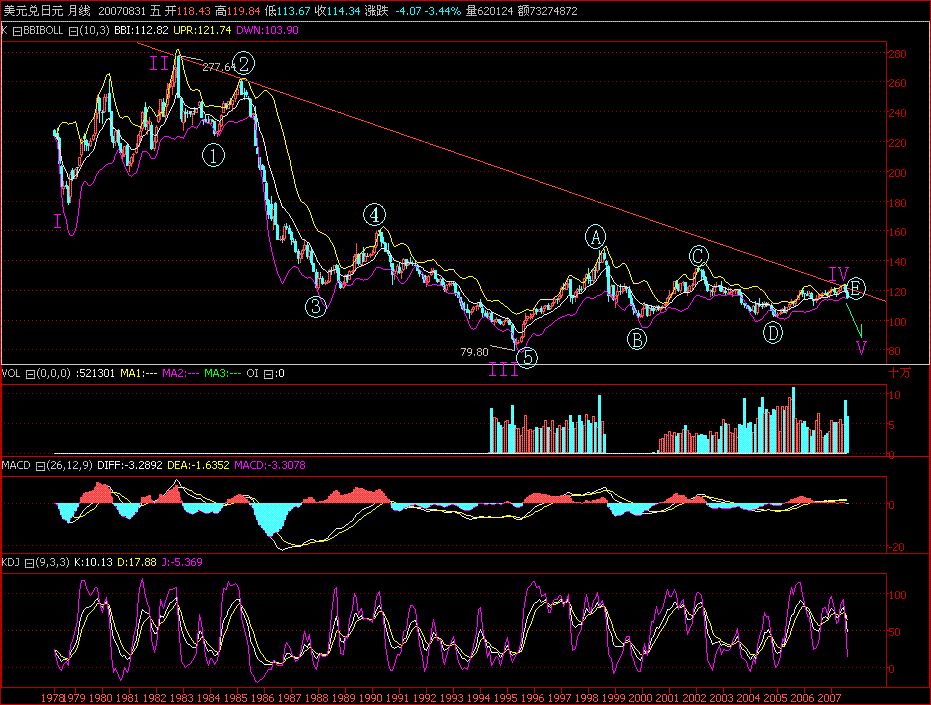Click the circled D wave label
The height and width of the screenshot is (705, 931).
772,332
